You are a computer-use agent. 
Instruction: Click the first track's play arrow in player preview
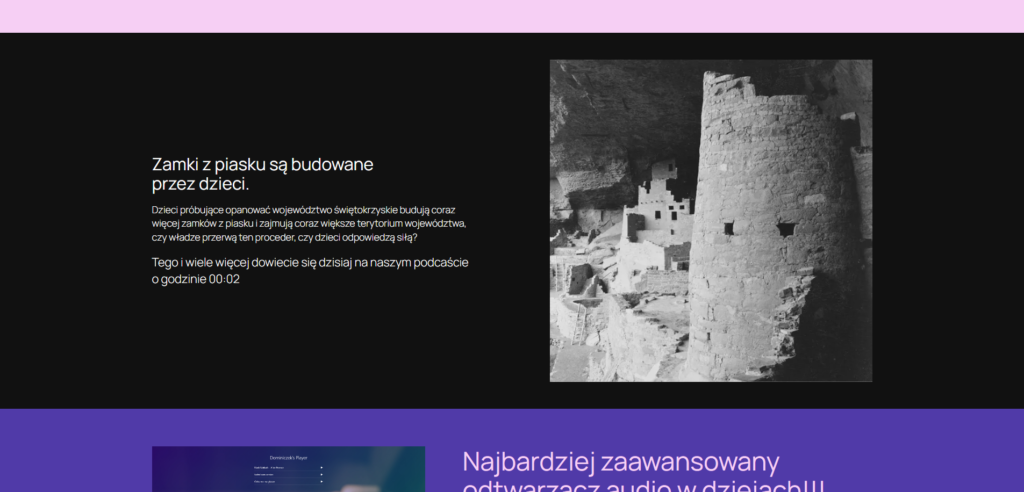click(321, 467)
